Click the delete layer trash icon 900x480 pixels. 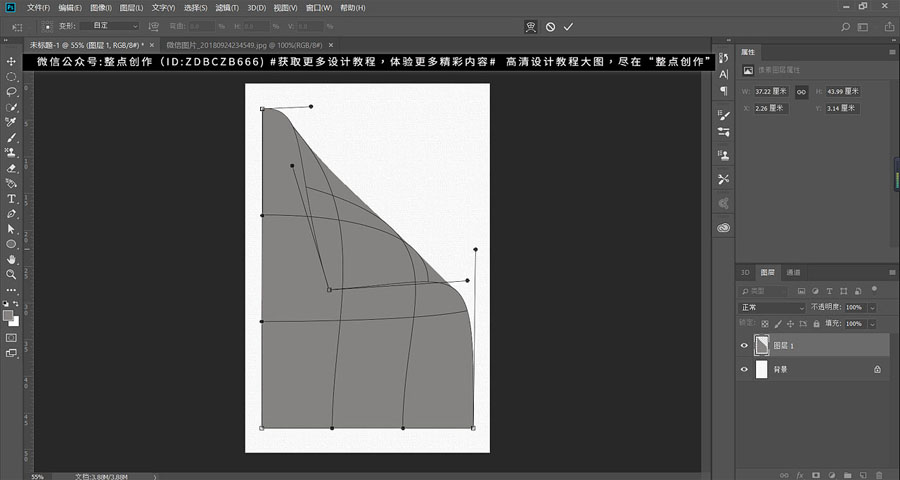tap(881, 474)
